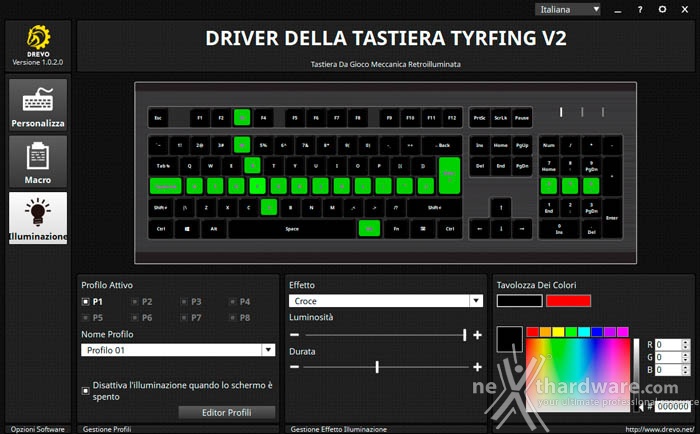Select profile P7 radio button
700x434 pixels.
pos(183,318)
